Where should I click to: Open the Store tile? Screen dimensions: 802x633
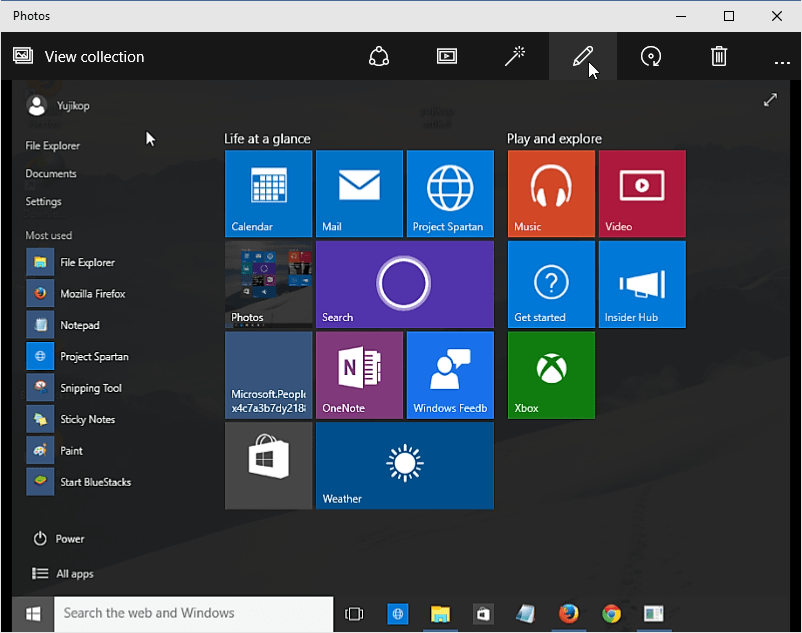[x=269, y=466]
